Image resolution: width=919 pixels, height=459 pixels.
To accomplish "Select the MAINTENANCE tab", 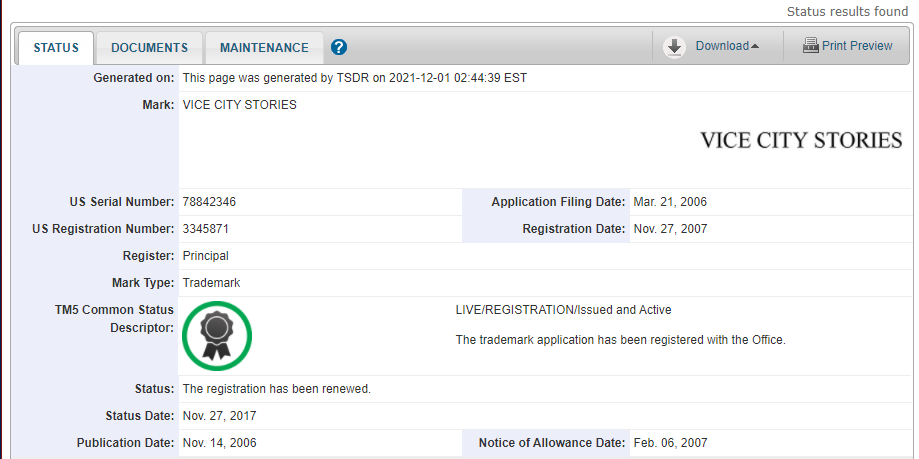I will click(x=264, y=48).
